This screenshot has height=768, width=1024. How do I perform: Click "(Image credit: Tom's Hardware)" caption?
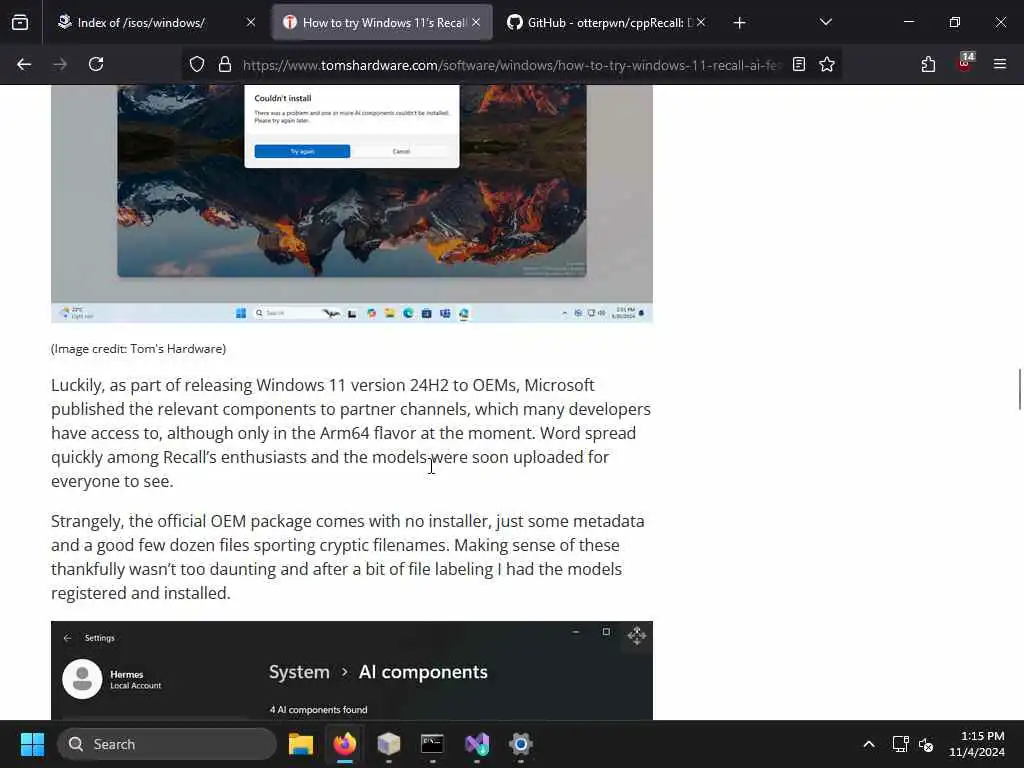(x=138, y=349)
